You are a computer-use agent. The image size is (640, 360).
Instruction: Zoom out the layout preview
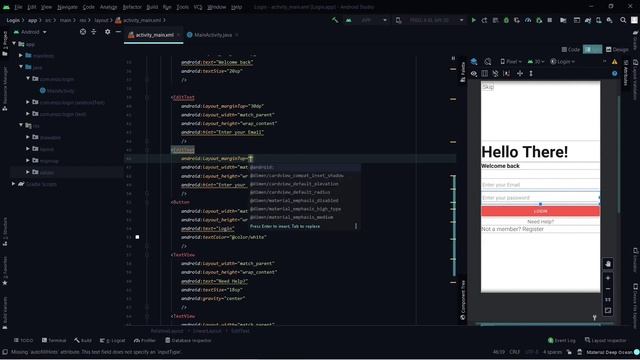tap(608, 289)
